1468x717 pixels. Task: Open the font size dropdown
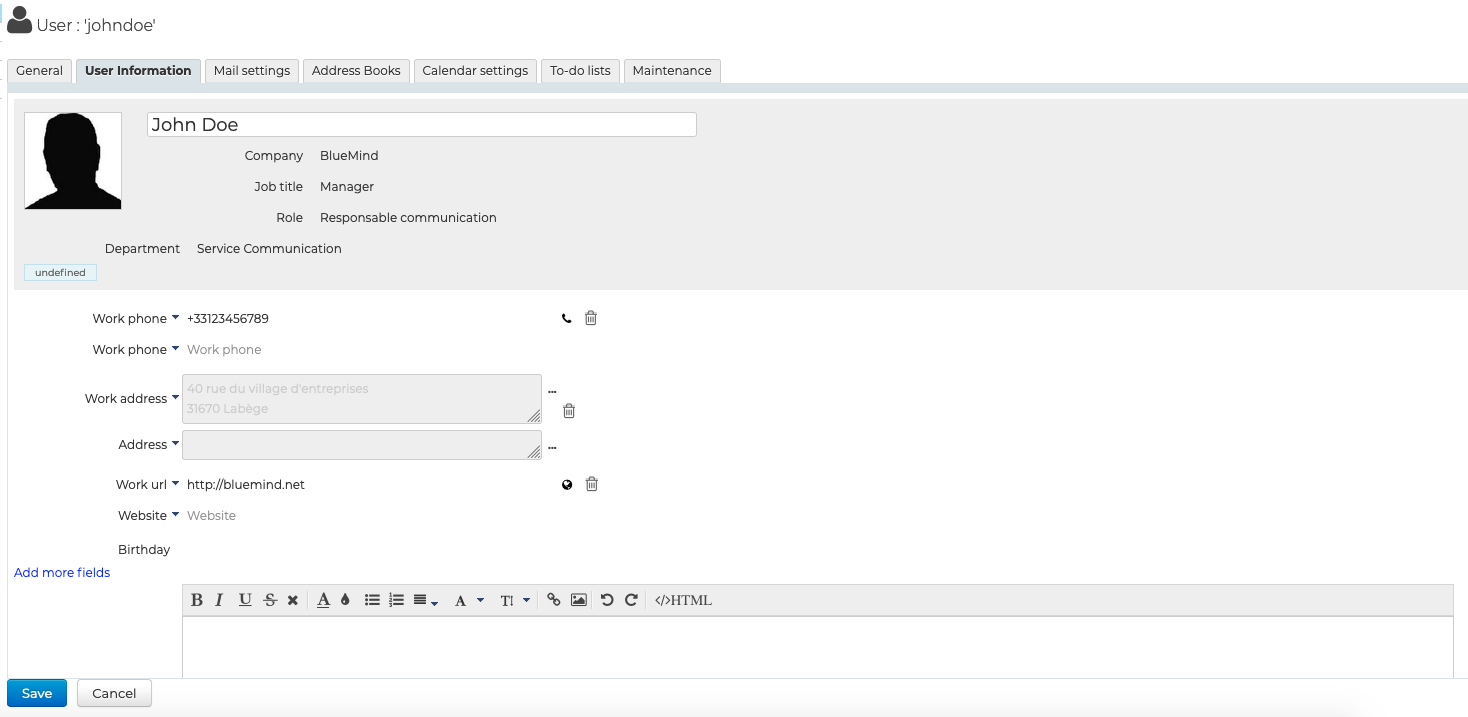[515, 600]
